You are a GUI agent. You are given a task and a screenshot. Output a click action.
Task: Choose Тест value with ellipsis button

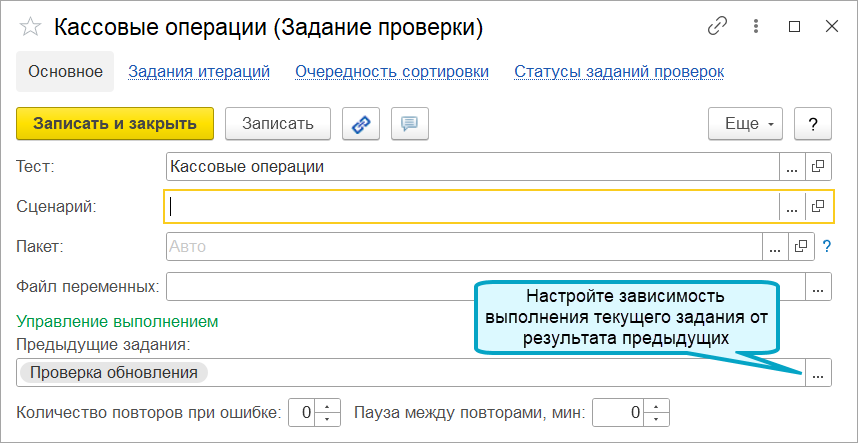coord(792,167)
